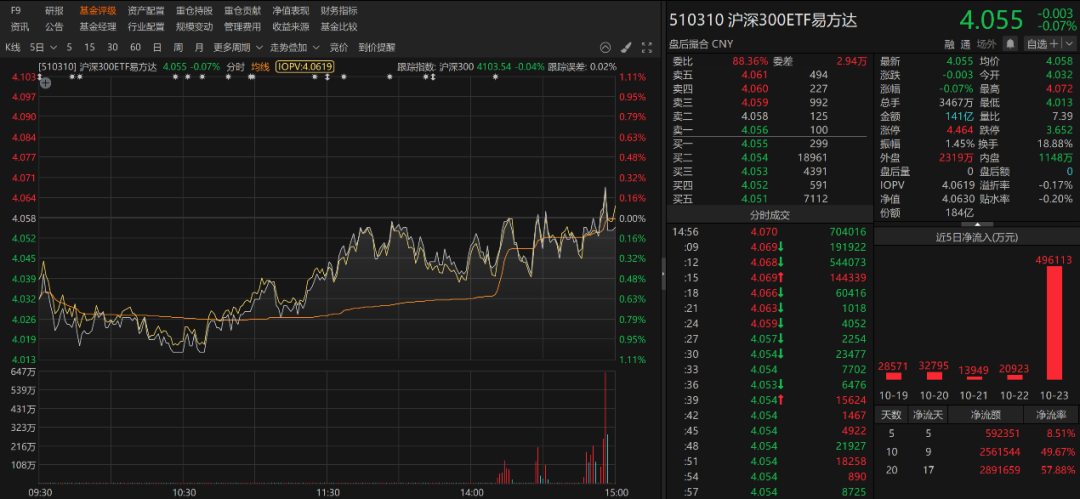Screen dimensions: 1080x499
Task: Open the 资讯 news menu
Action: point(19,27)
